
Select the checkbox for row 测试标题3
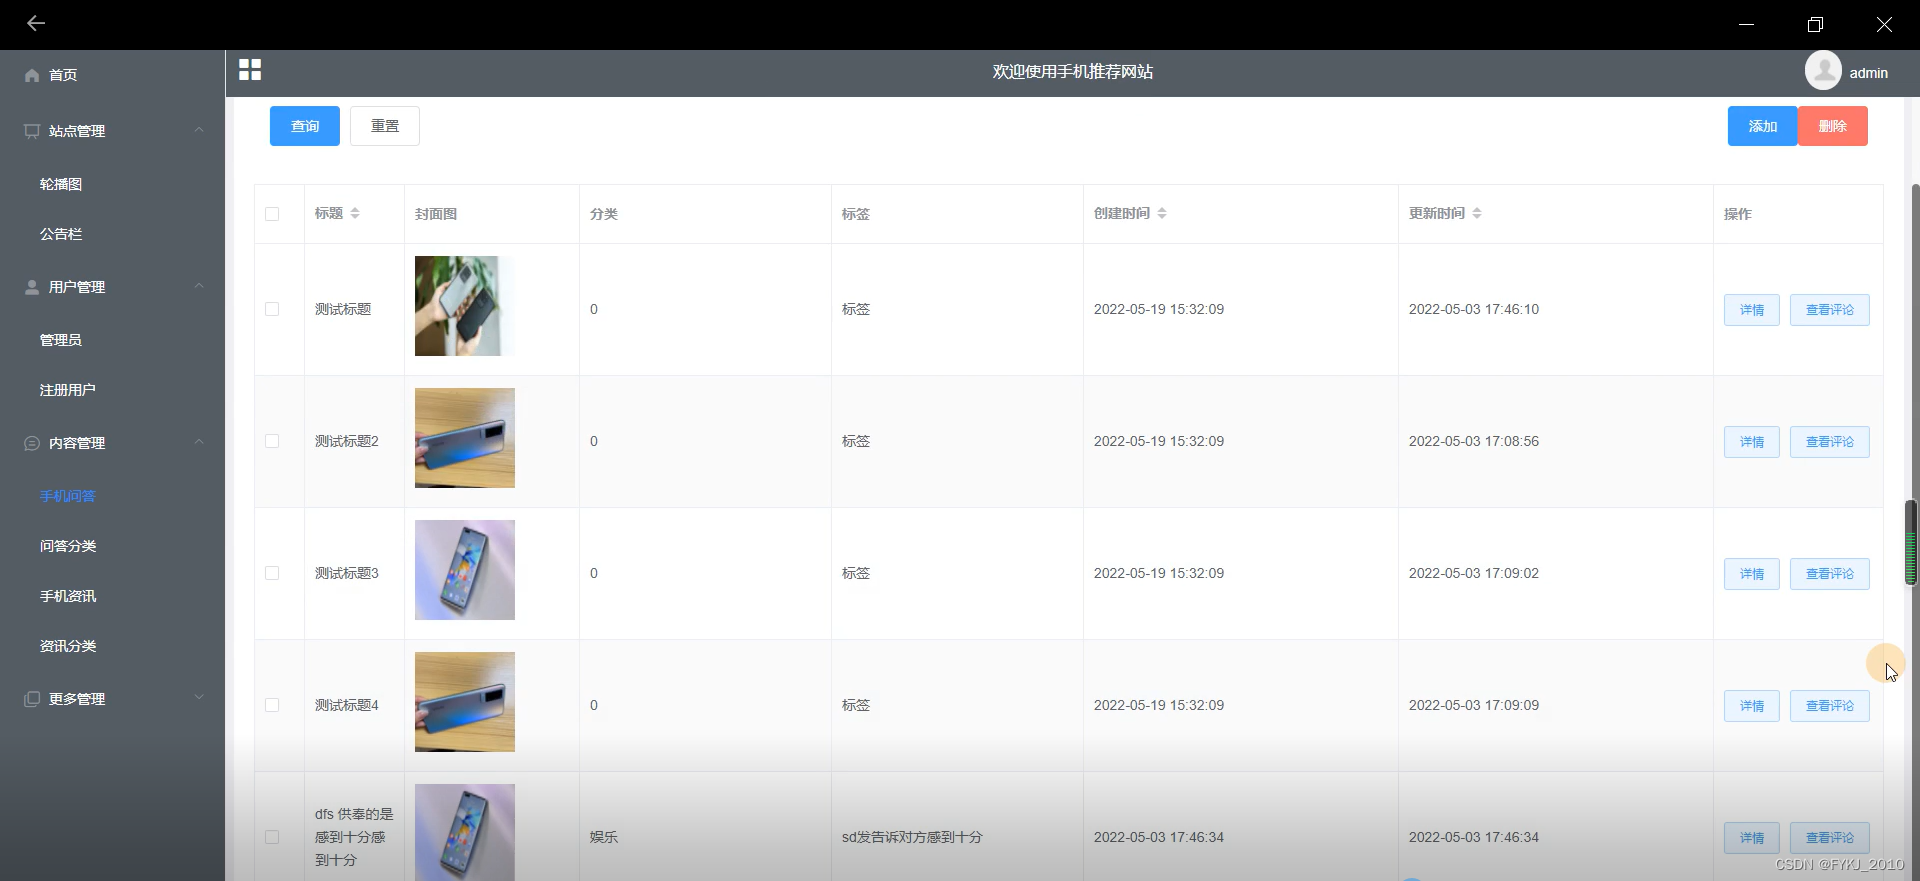pos(272,573)
